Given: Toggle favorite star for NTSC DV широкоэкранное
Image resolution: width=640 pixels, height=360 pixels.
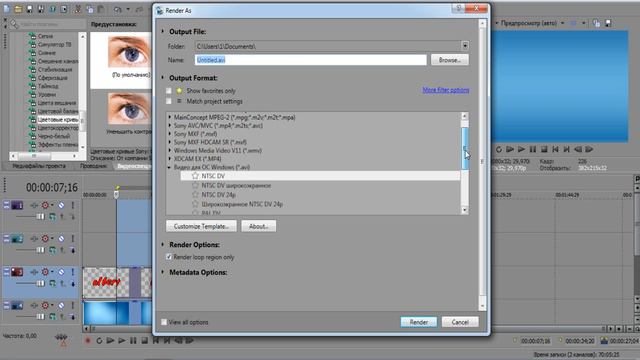Looking at the screenshot, I should pos(195,185).
